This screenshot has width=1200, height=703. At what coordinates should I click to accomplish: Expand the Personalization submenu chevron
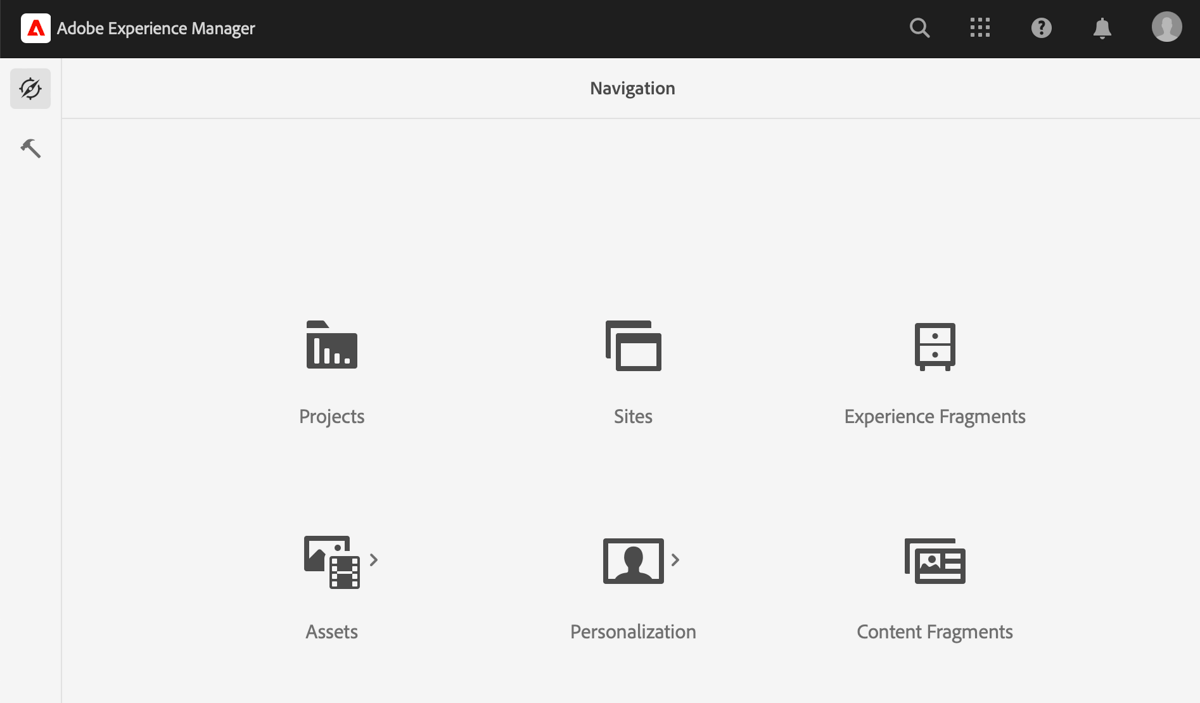675,561
